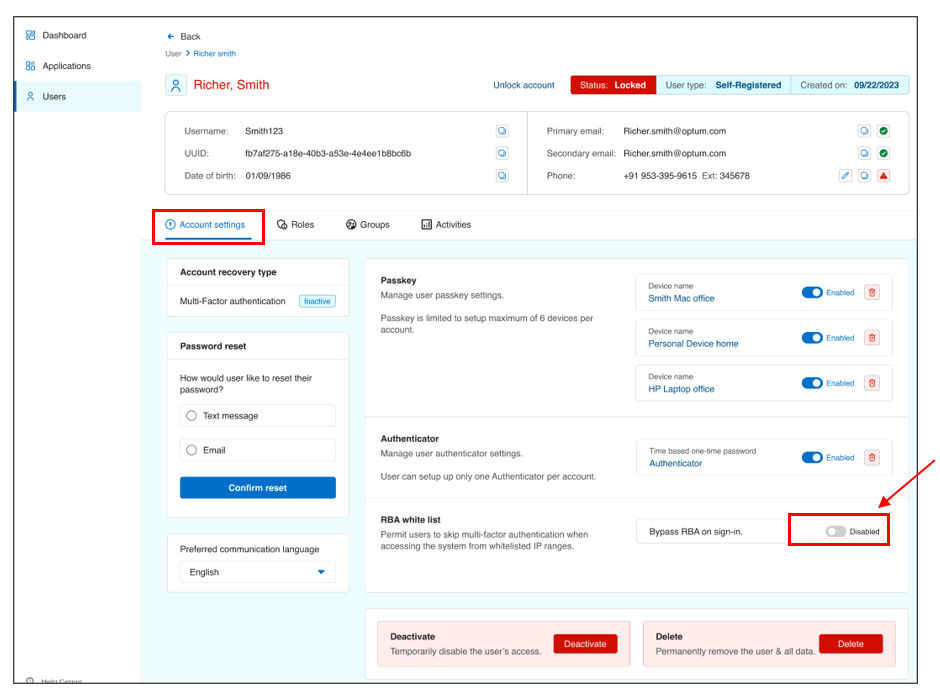The image size is (940, 694).
Task: Click the Applications sidebar icon
Action: (x=31, y=66)
